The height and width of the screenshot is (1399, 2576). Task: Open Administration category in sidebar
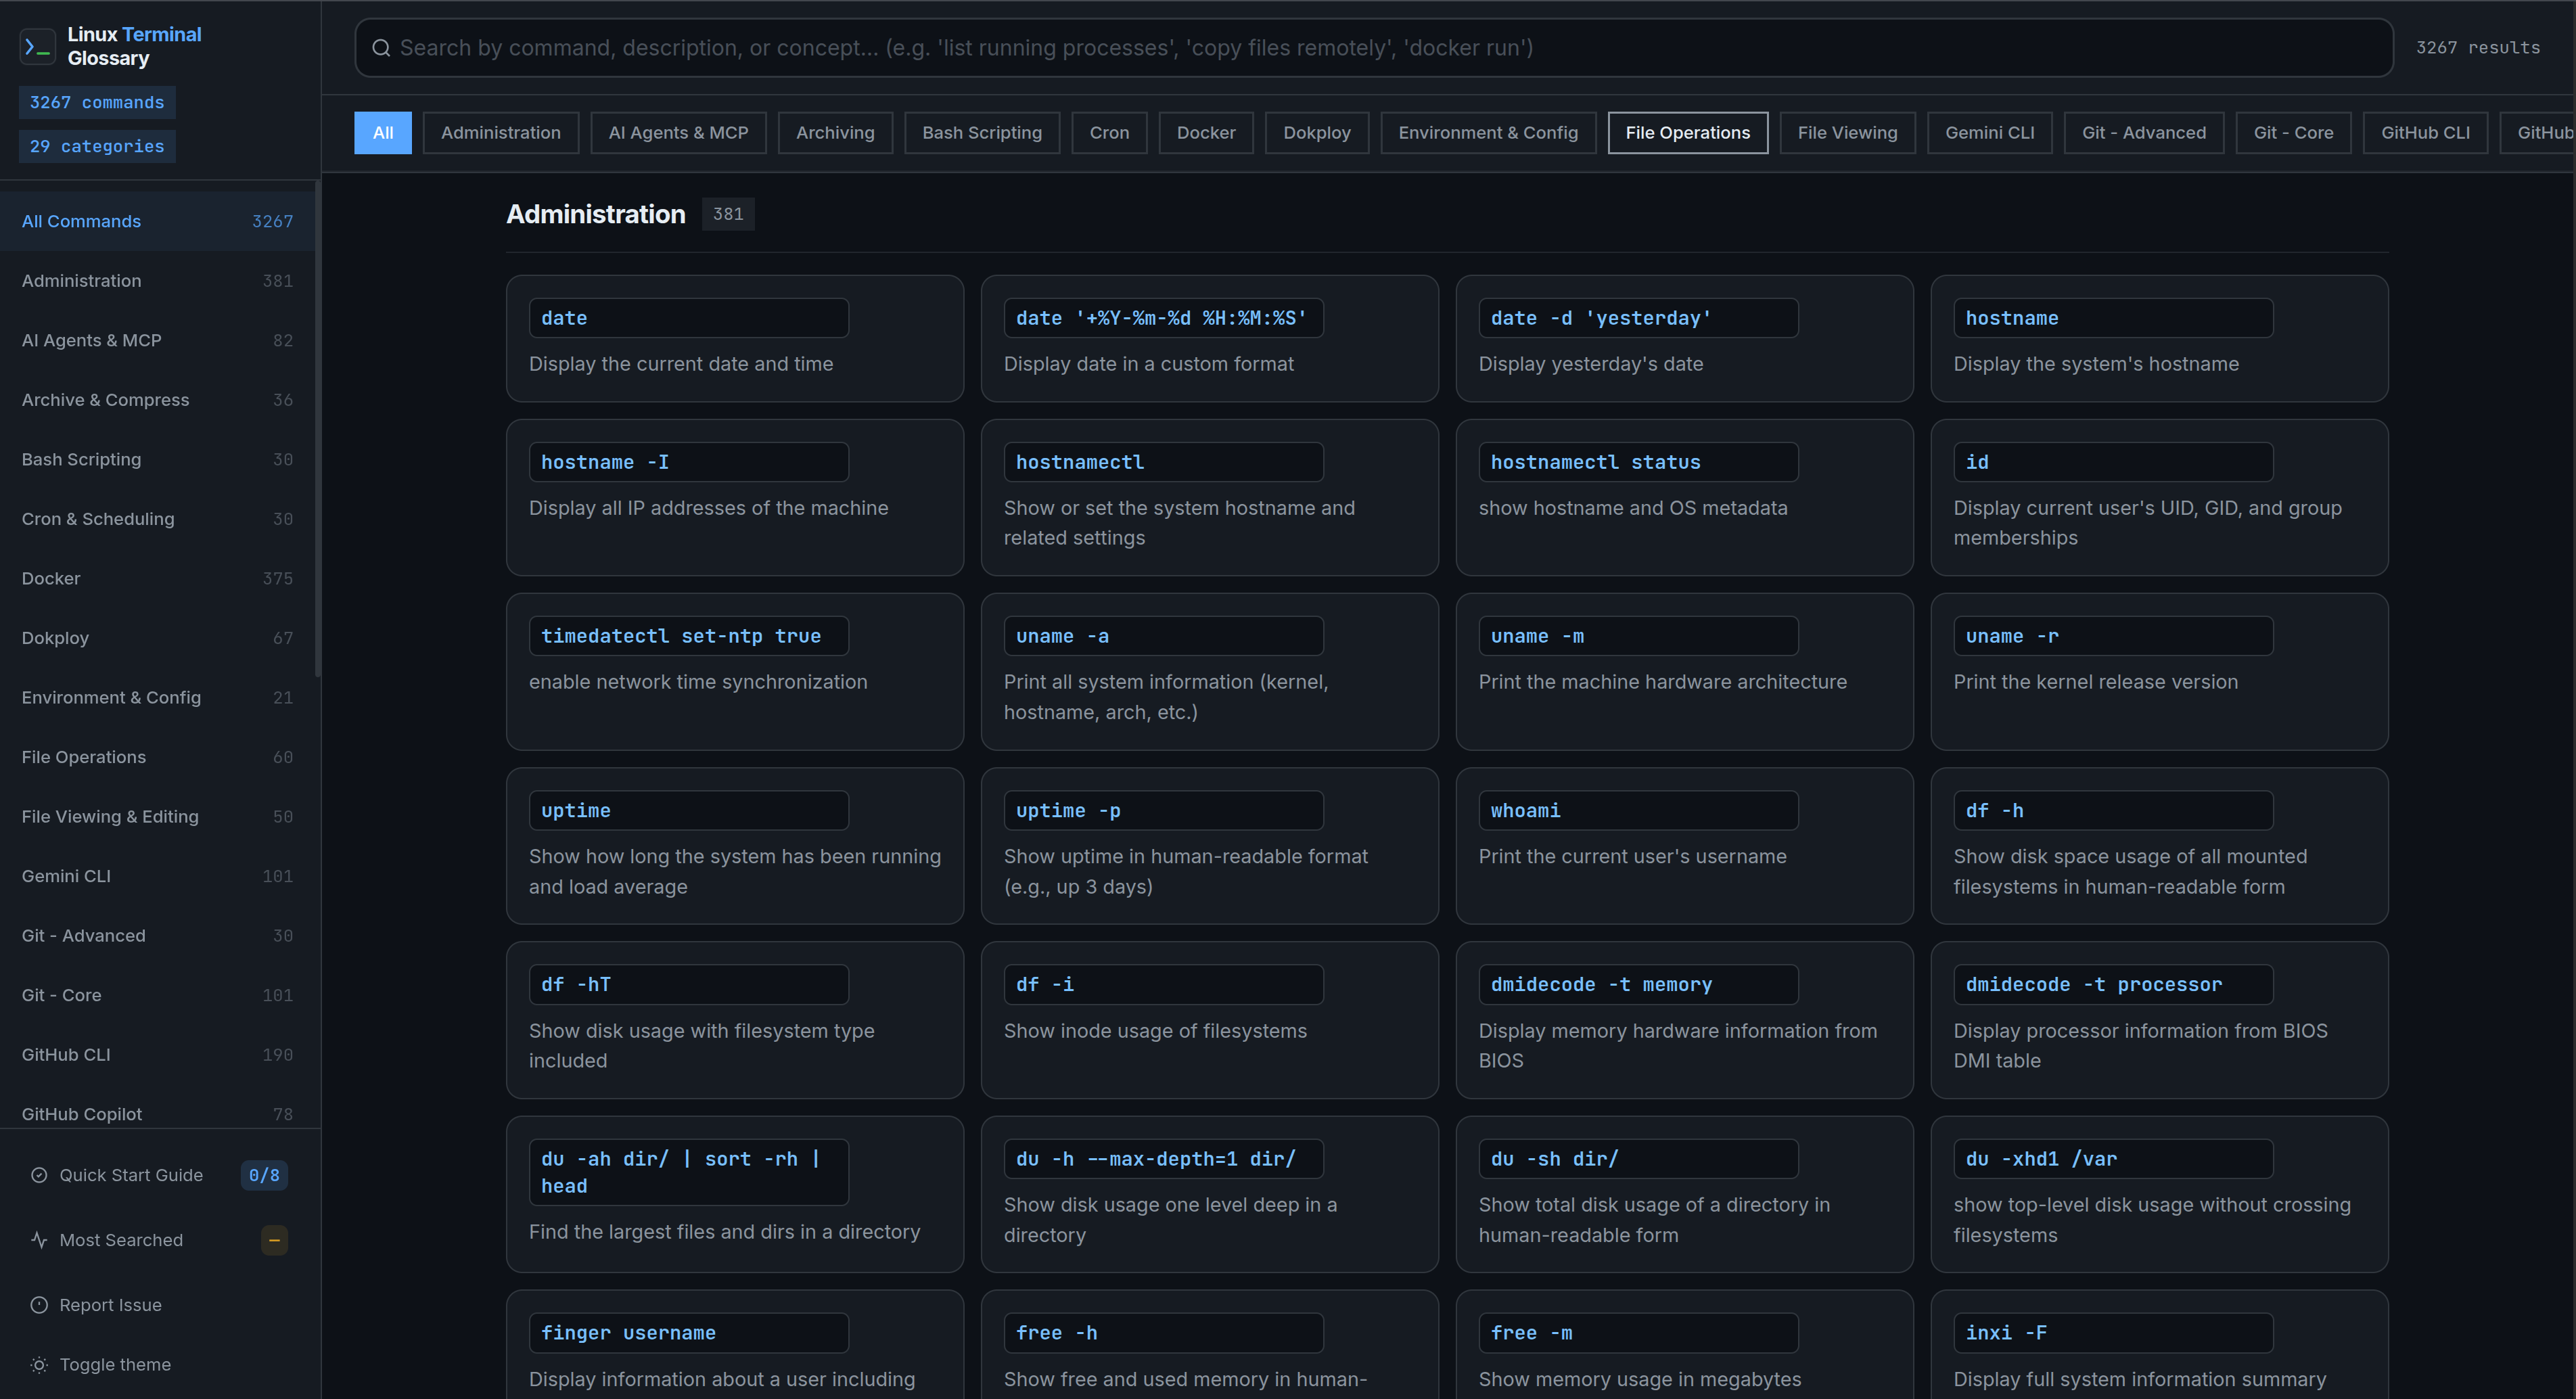click(x=157, y=281)
